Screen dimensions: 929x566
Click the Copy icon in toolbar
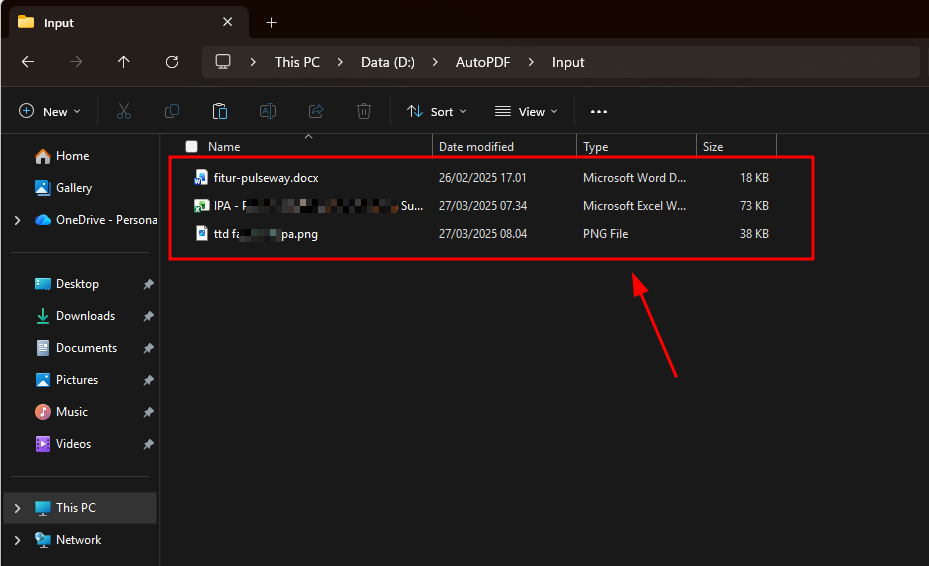172,111
